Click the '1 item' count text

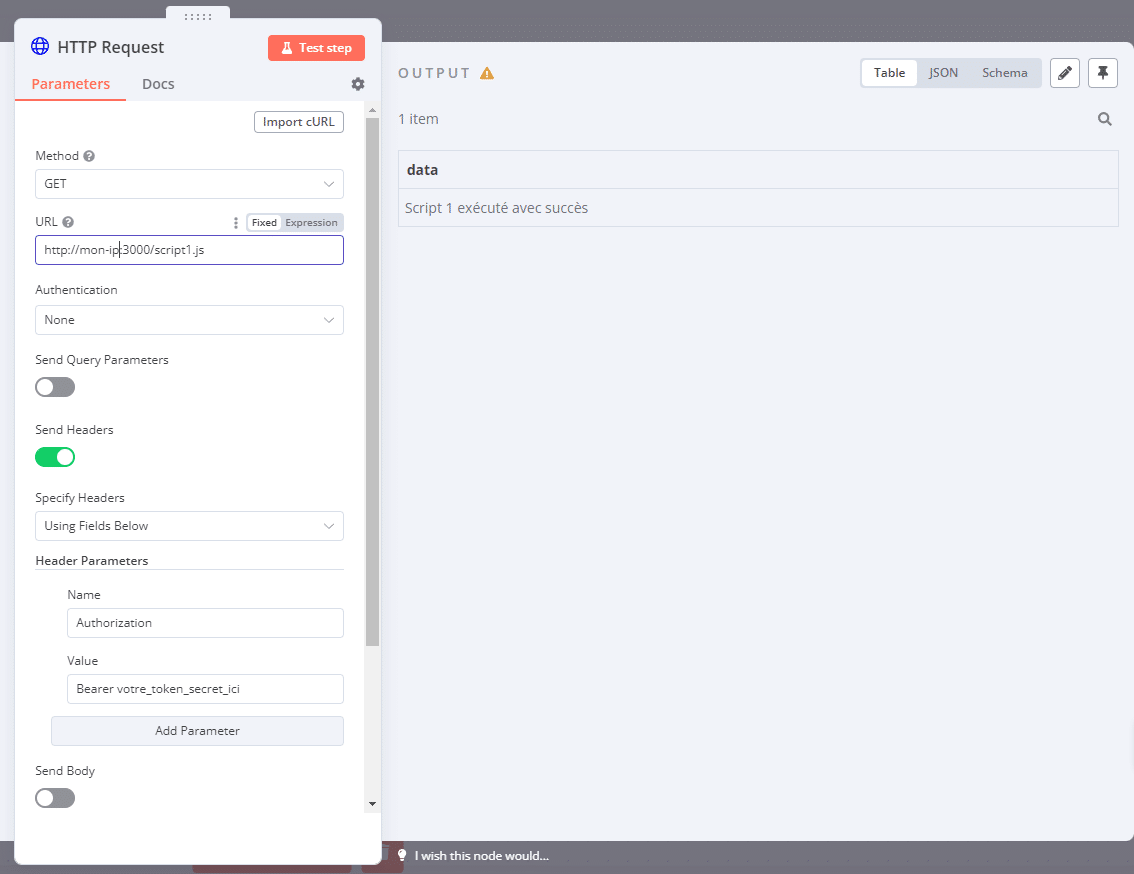pyautogui.click(x=418, y=119)
